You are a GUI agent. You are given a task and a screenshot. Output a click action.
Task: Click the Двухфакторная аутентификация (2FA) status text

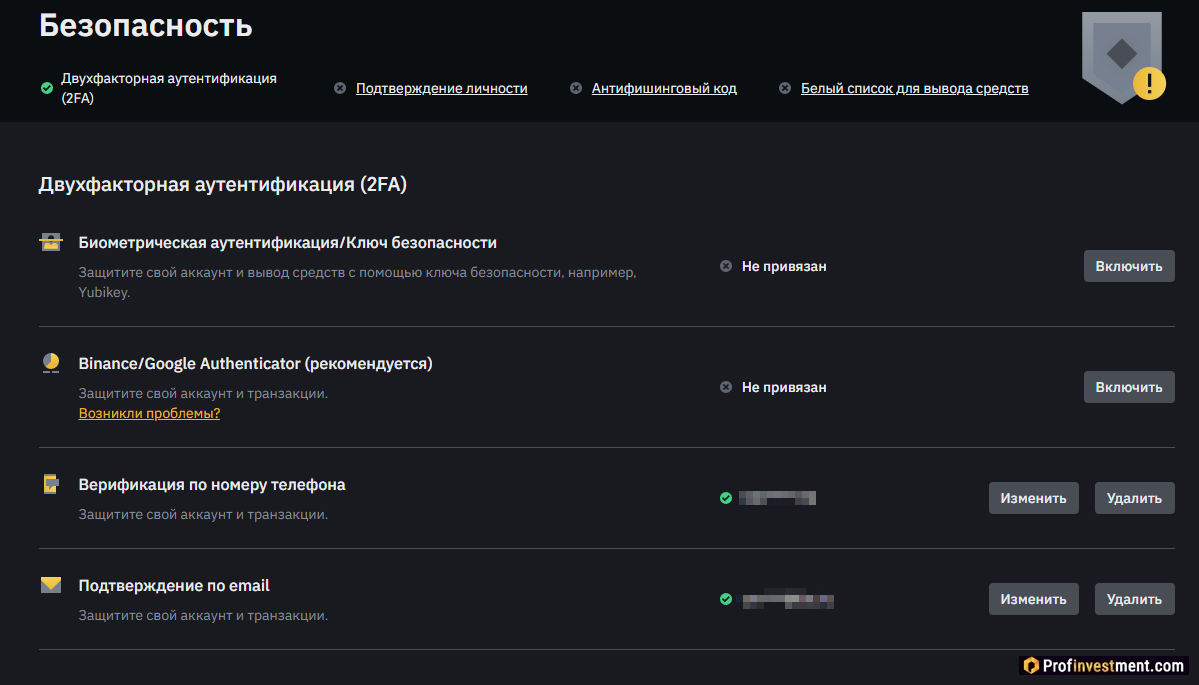168,88
